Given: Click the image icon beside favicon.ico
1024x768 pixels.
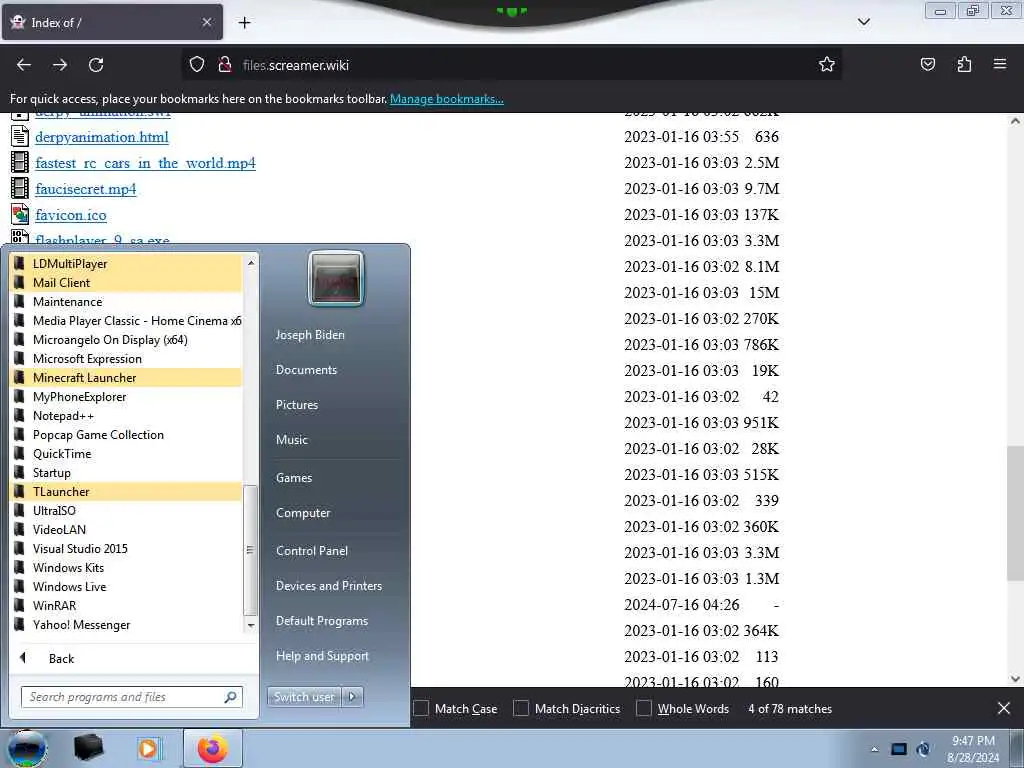Looking at the screenshot, I should (x=20, y=214).
